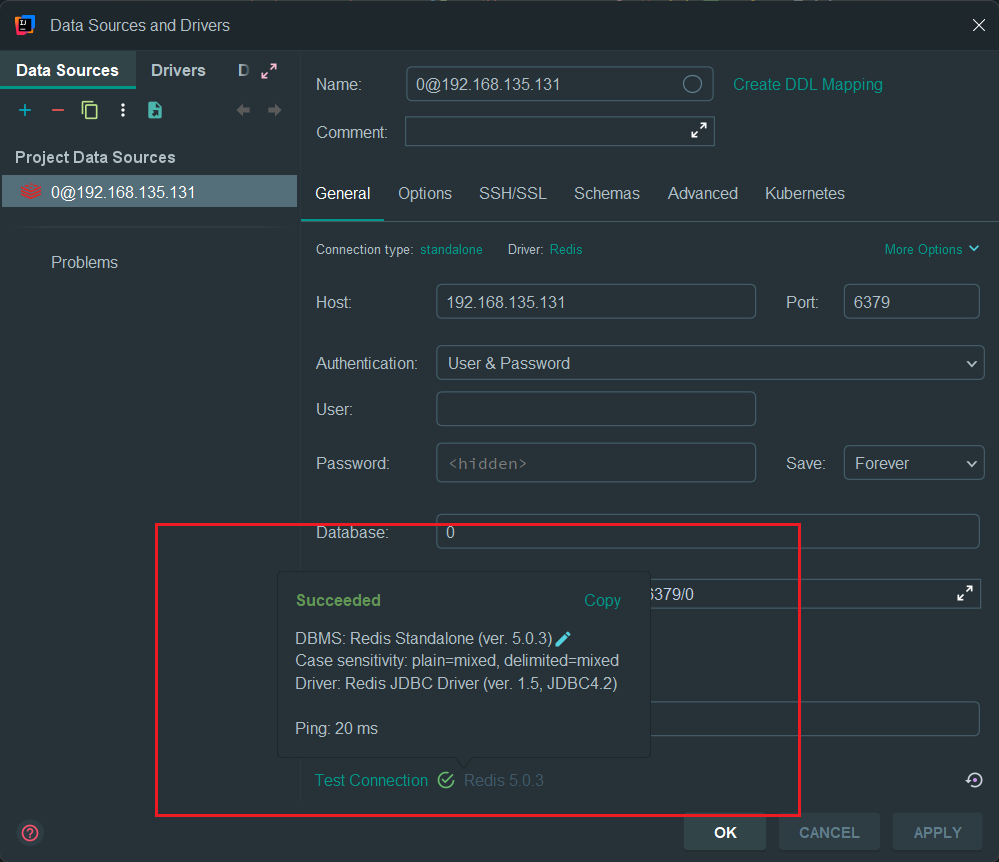Remove the selected data source with minus icon
Screen dimensions: 999x862
tap(57, 110)
